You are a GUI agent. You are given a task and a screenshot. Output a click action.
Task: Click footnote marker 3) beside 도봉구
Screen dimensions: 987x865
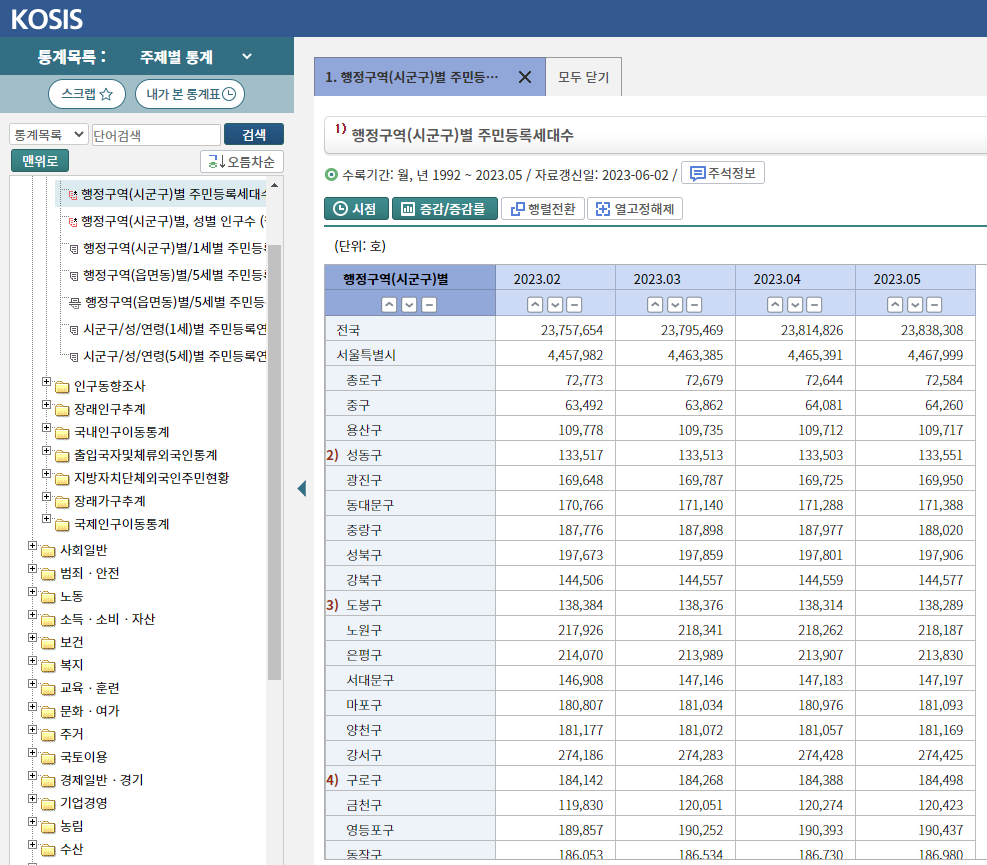click(x=332, y=605)
